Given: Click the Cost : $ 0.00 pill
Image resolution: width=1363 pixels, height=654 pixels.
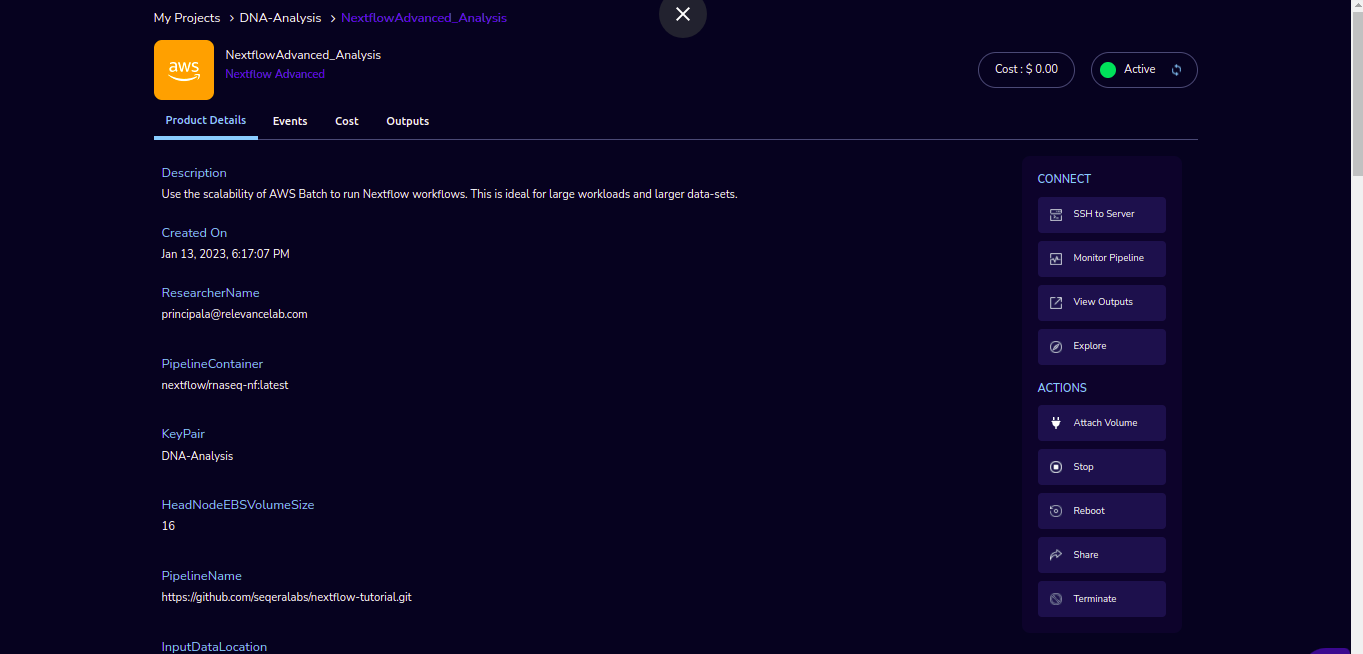Looking at the screenshot, I should 1026,70.
